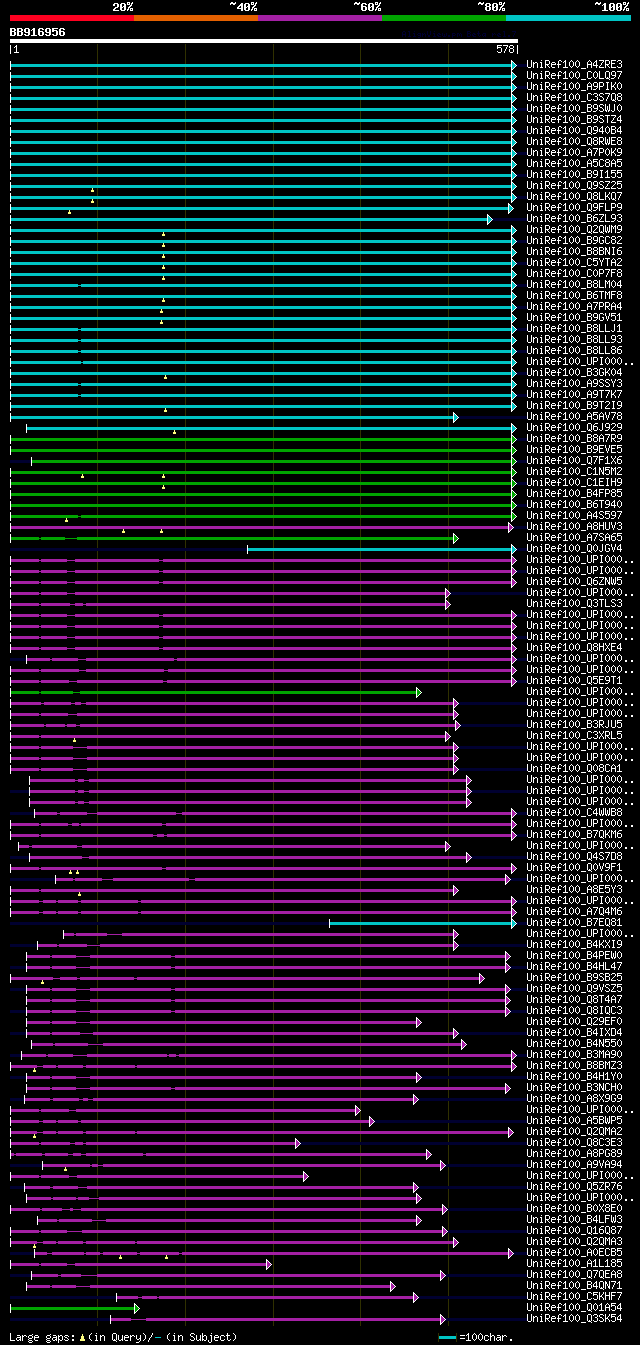Click the cyan partial alignment for UniRef100_Q0JGV4
The image size is (640, 1345).
pos(382,548)
